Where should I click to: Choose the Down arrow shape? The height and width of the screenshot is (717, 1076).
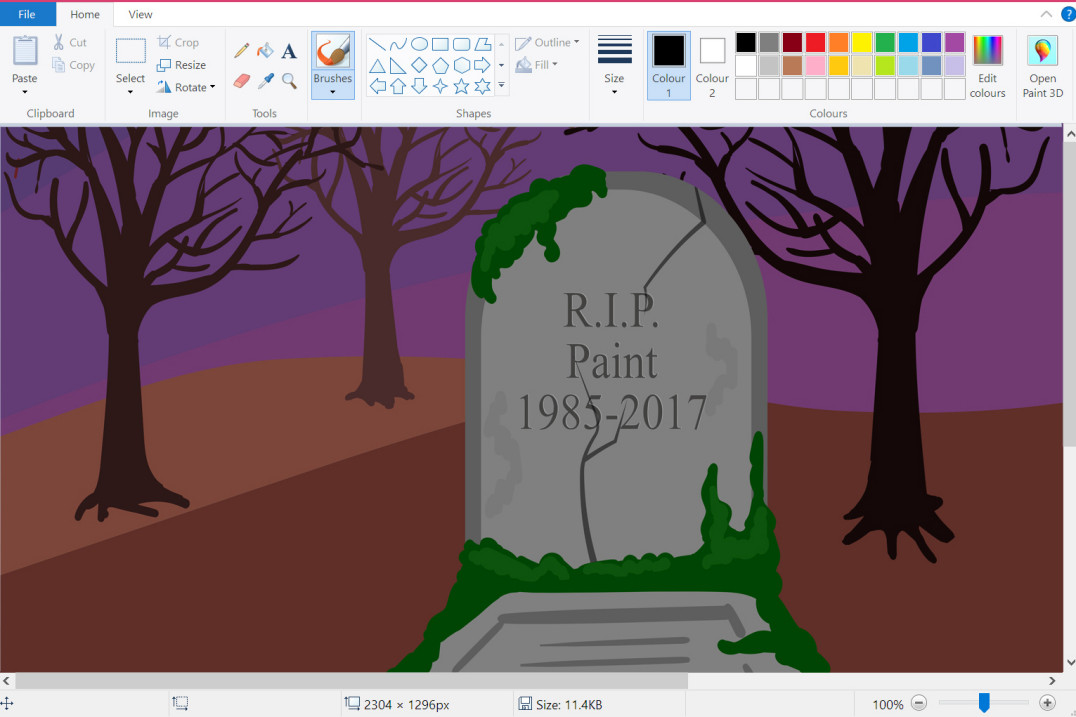coord(419,86)
